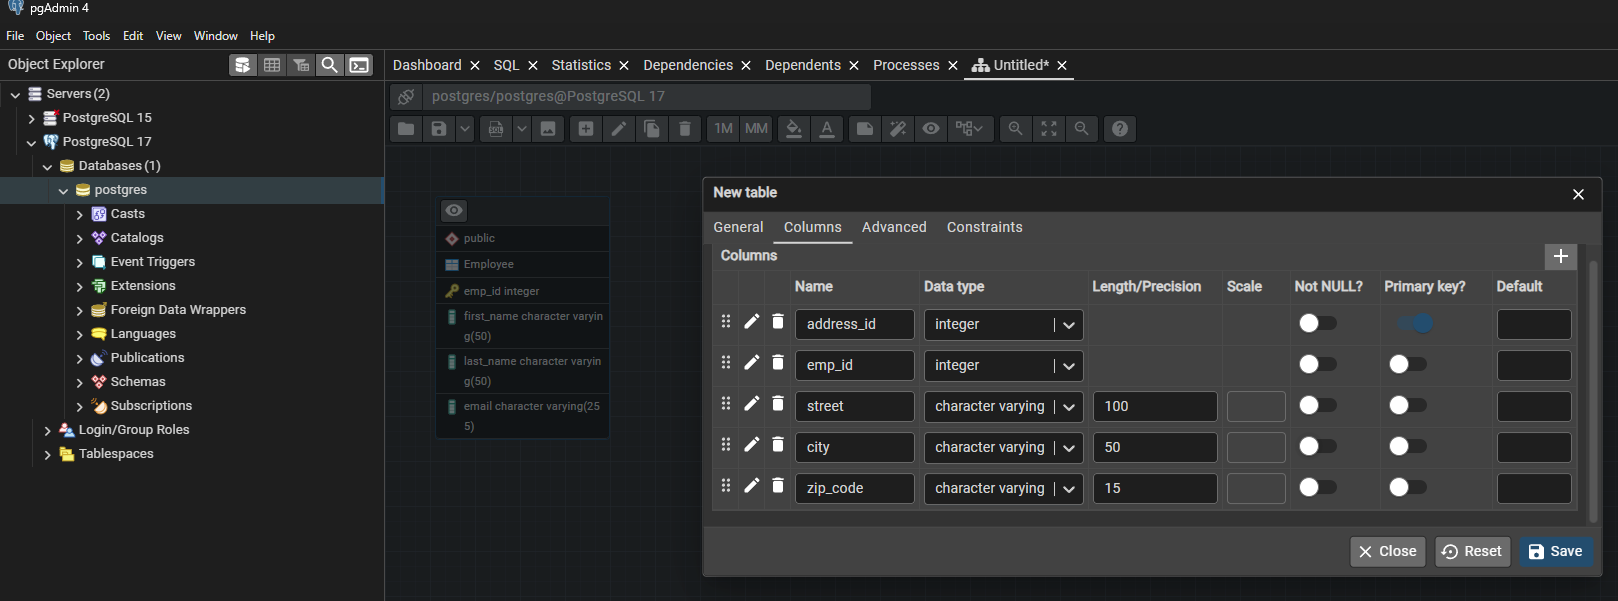This screenshot has height=601, width=1618.
Task: Toggle Not NULL for address_id column
Action: (1317, 323)
